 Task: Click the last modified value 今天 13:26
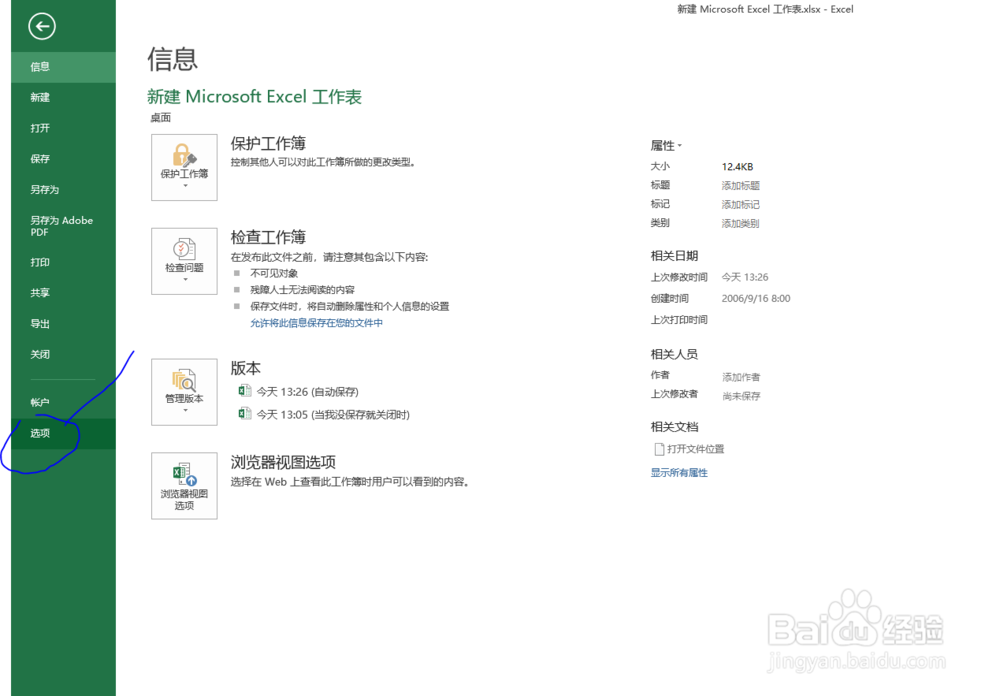click(745, 277)
